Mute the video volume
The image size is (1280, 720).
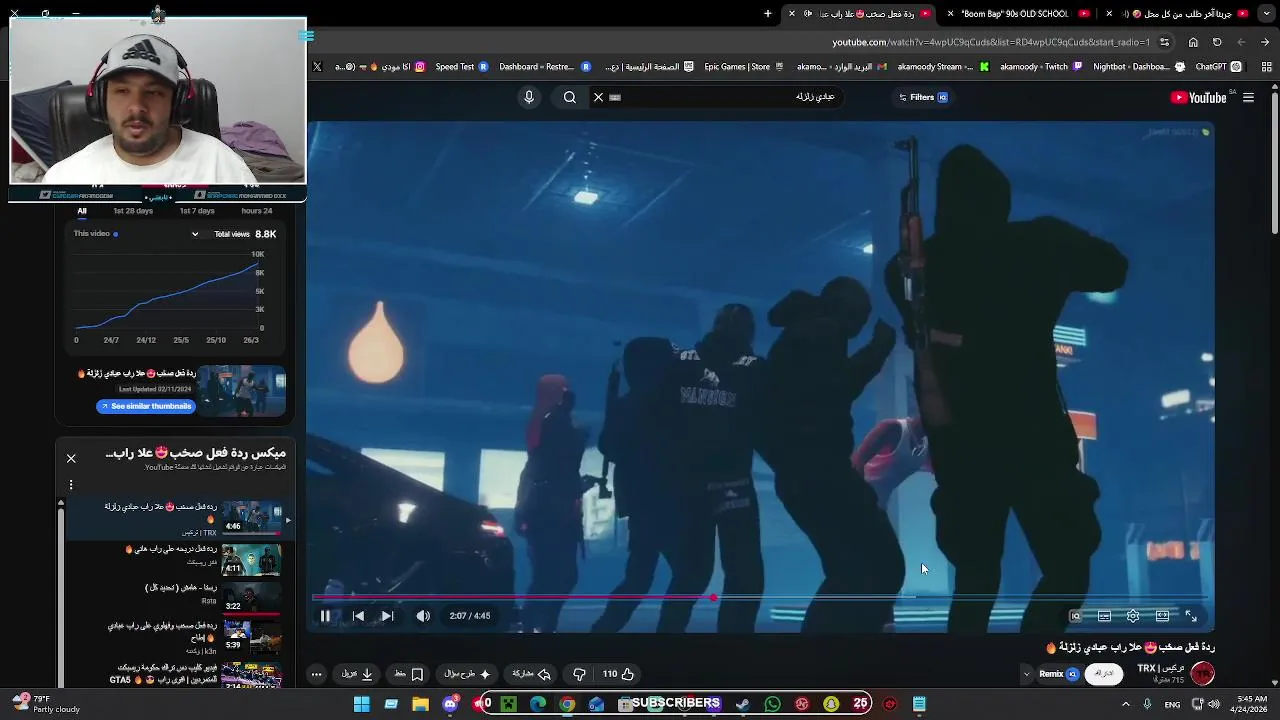[x=423, y=616]
